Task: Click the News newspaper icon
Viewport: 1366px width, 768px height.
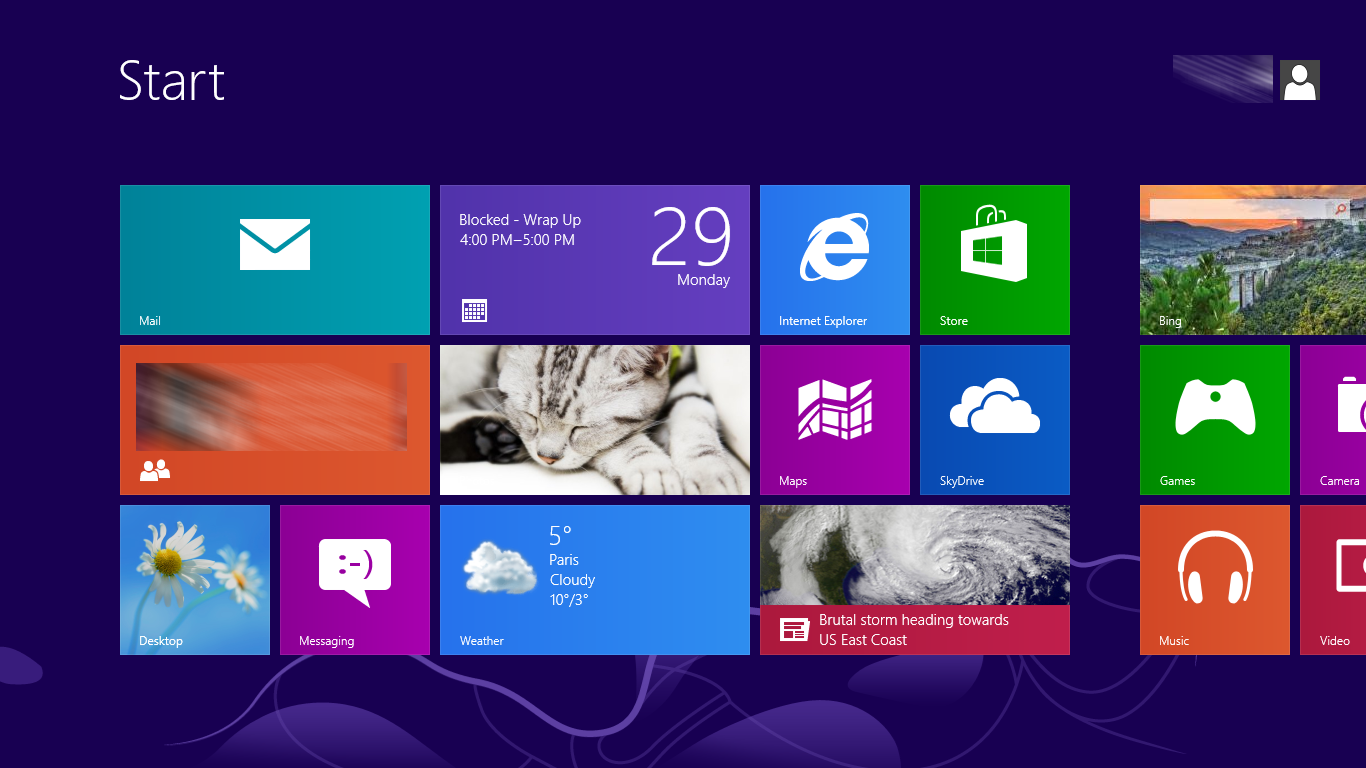Action: tap(794, 630)
